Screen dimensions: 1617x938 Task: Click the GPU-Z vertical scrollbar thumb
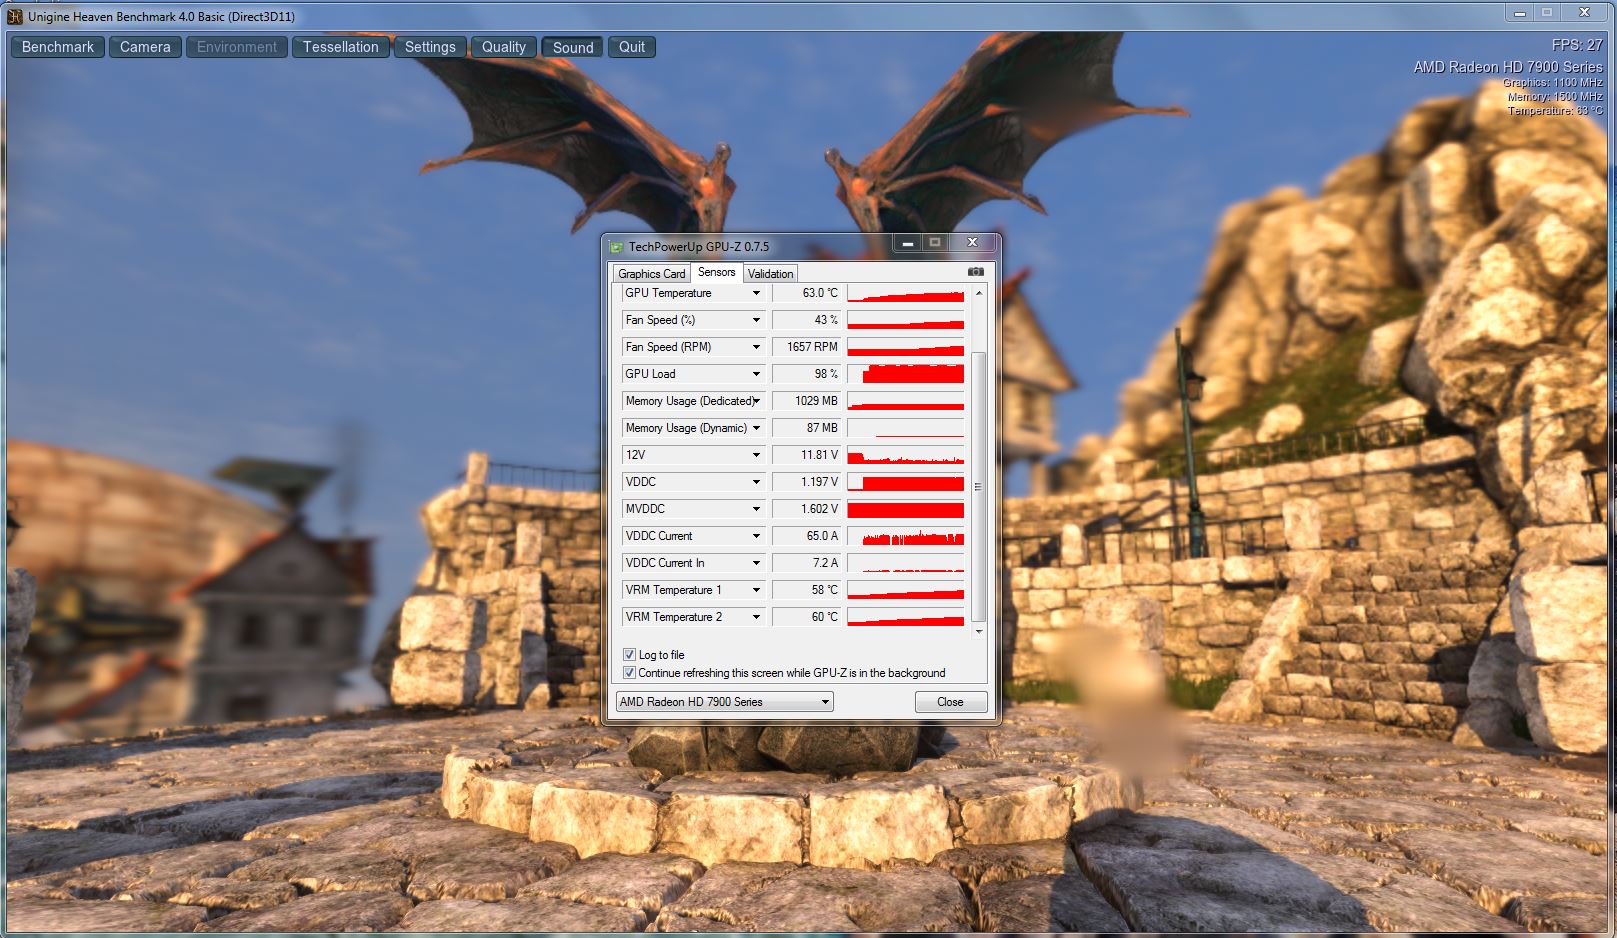(978, 486)
